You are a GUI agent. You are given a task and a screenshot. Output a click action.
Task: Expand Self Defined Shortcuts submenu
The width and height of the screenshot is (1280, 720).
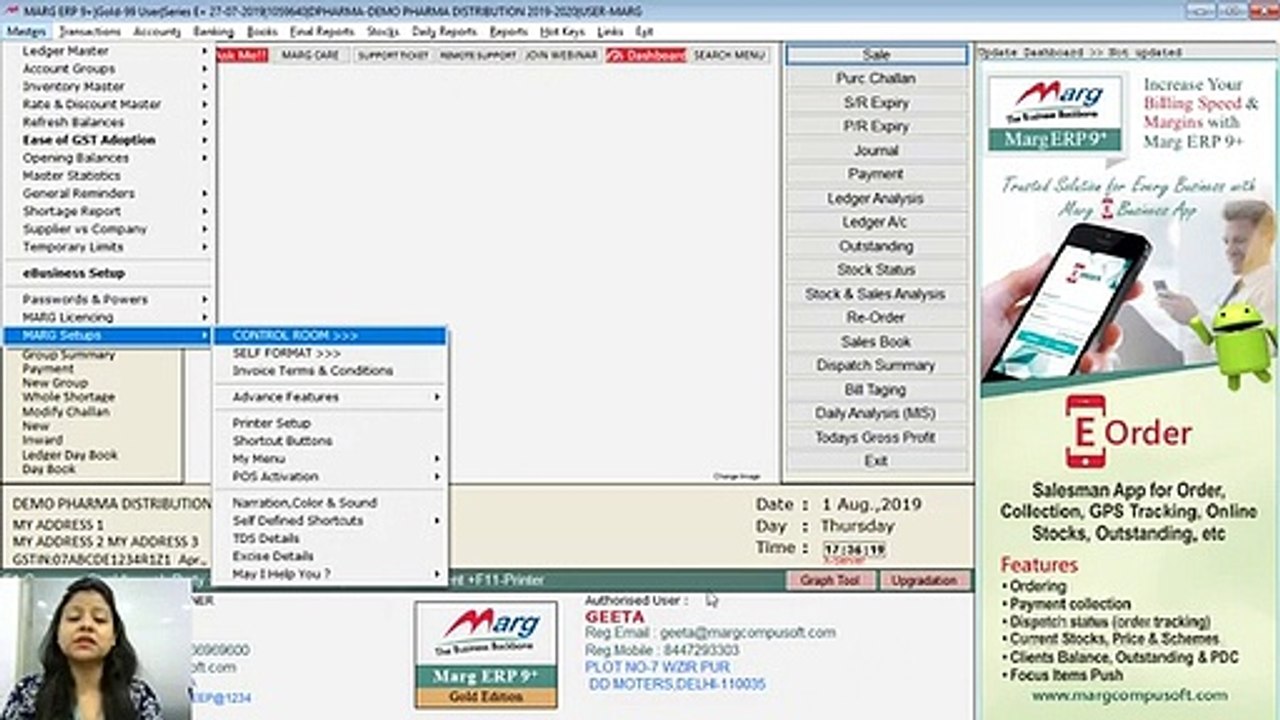pos(330,521)
